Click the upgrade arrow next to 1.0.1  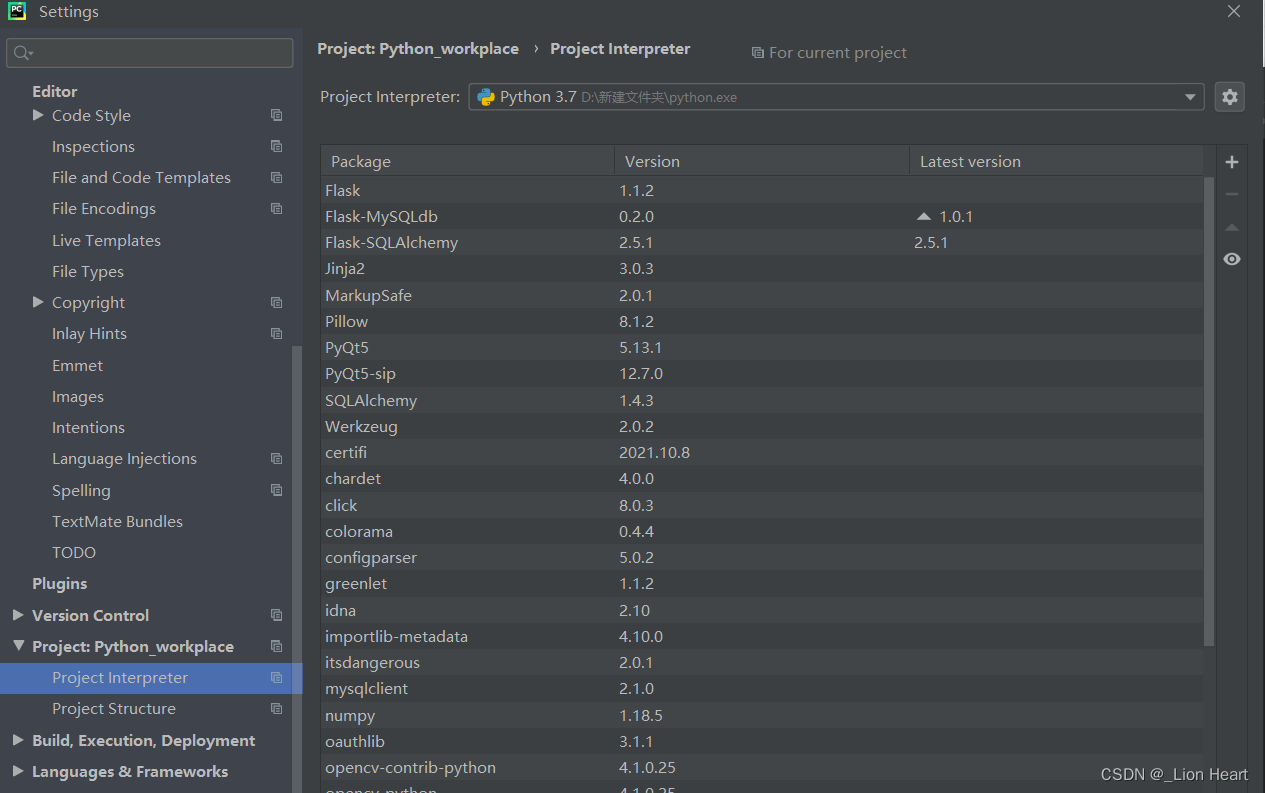coord(923,216)
